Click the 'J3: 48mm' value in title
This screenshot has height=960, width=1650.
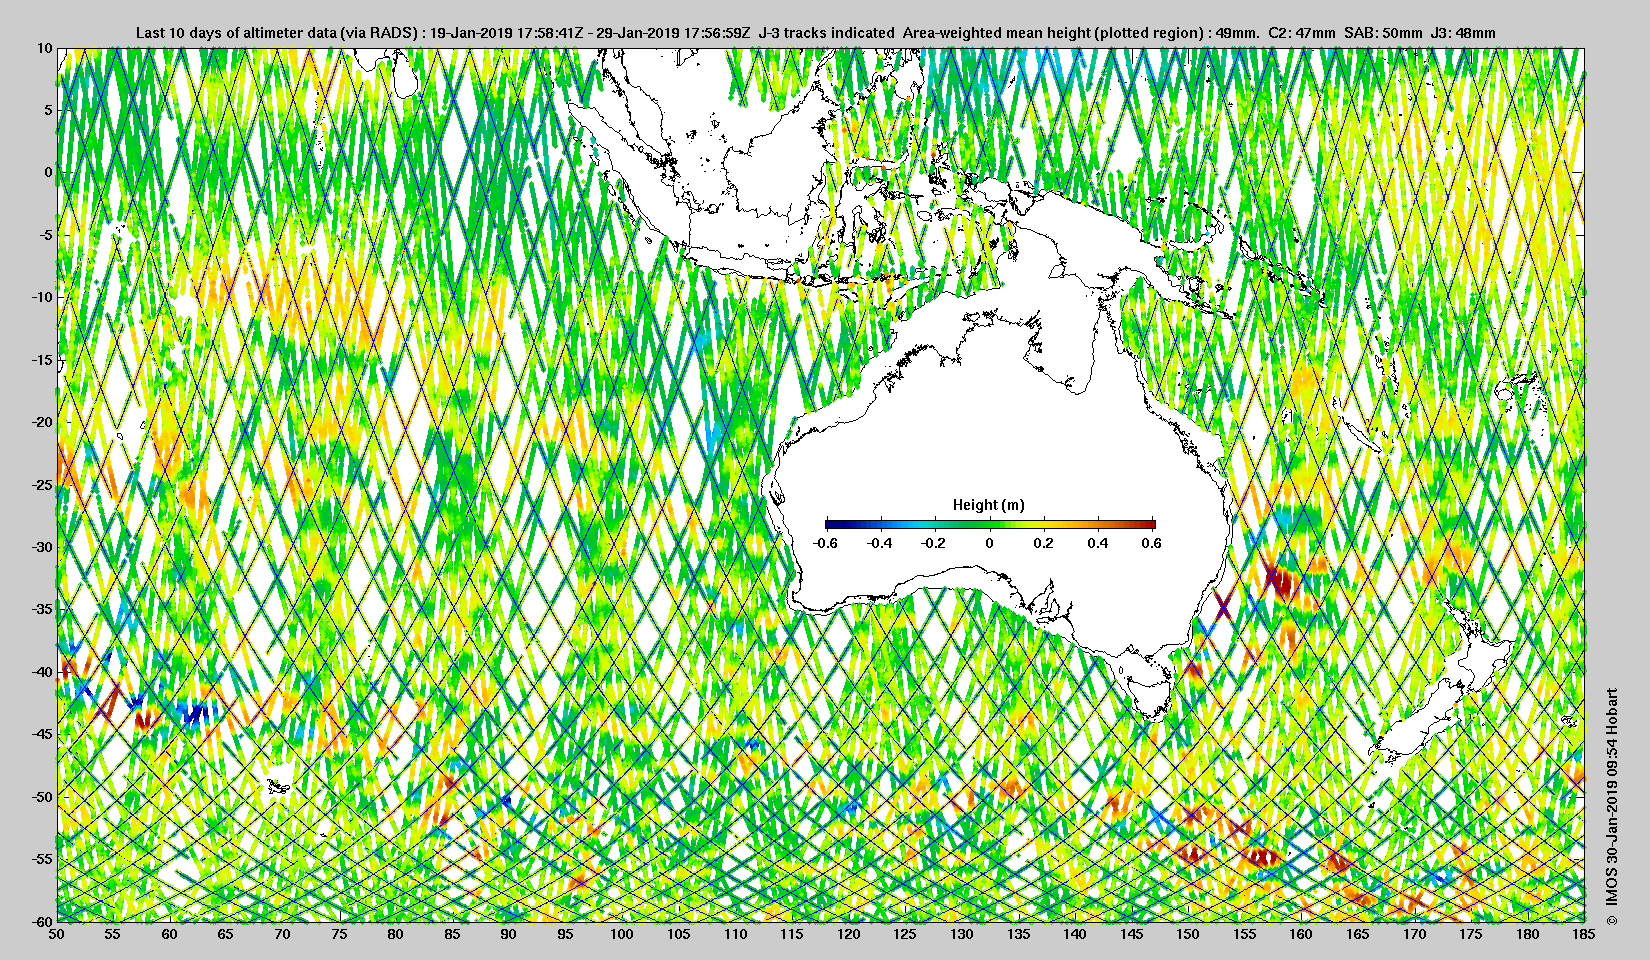(x=1463, y=33)
